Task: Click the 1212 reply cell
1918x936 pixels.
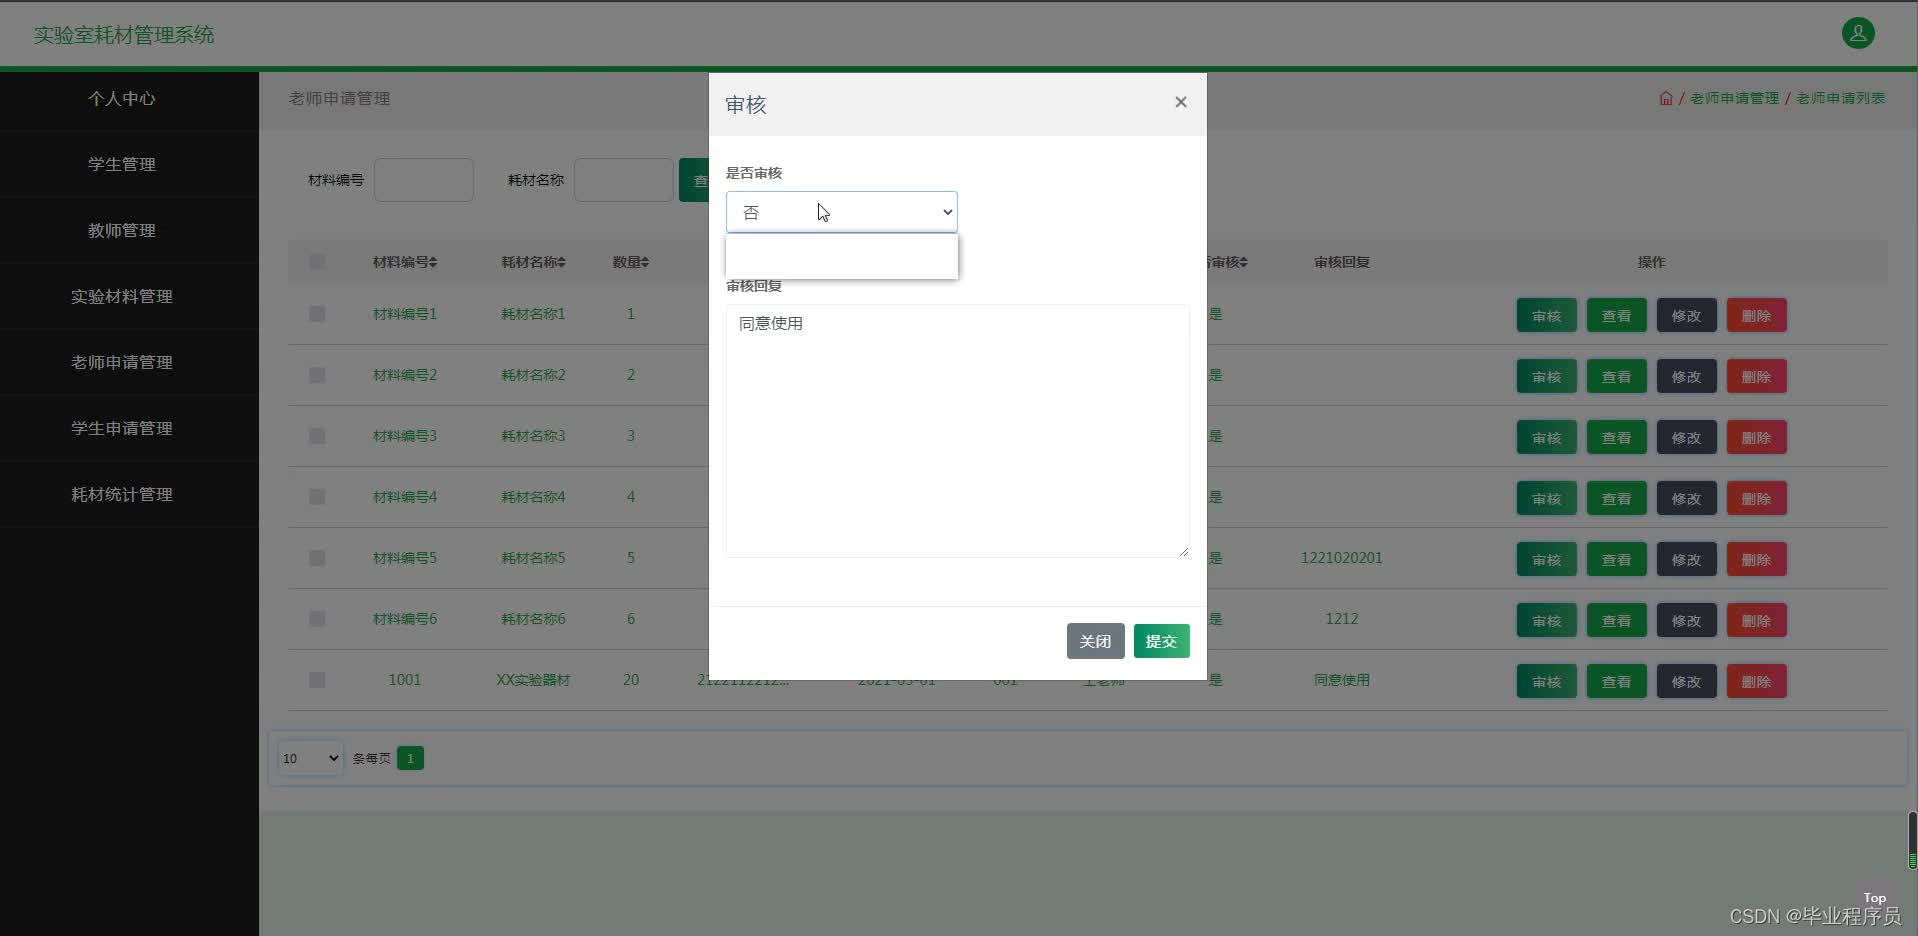Action: tap(1341, 619)
